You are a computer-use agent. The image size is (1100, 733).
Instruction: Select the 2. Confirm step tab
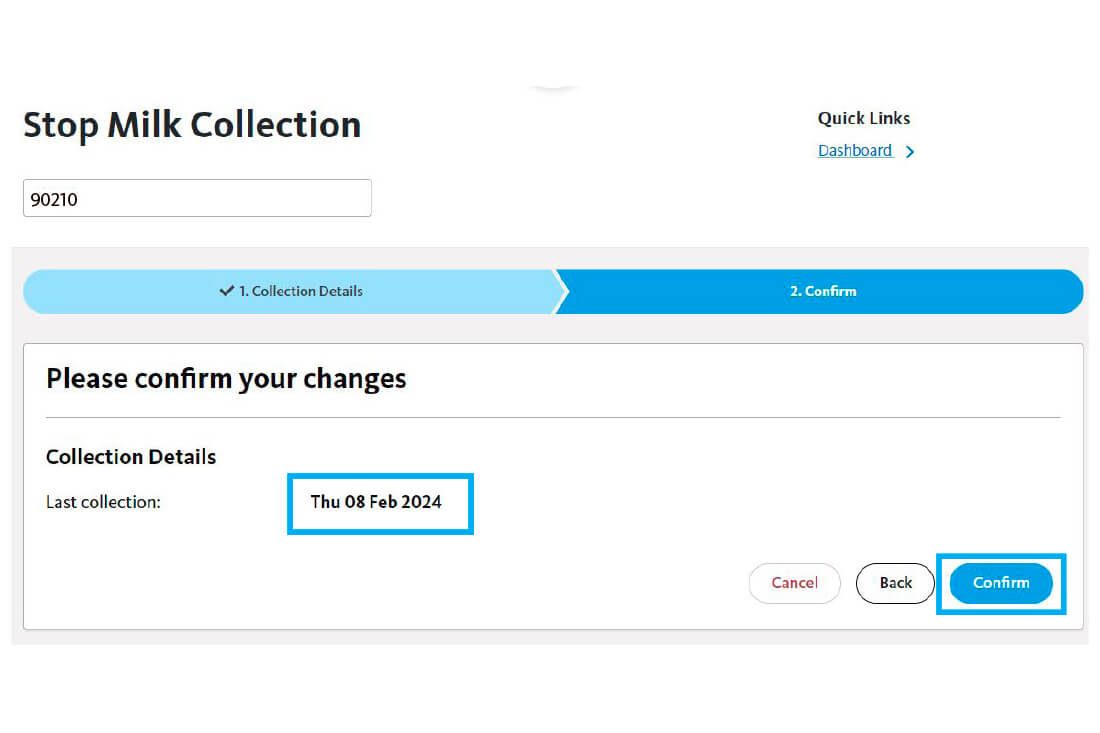(823, 291)
